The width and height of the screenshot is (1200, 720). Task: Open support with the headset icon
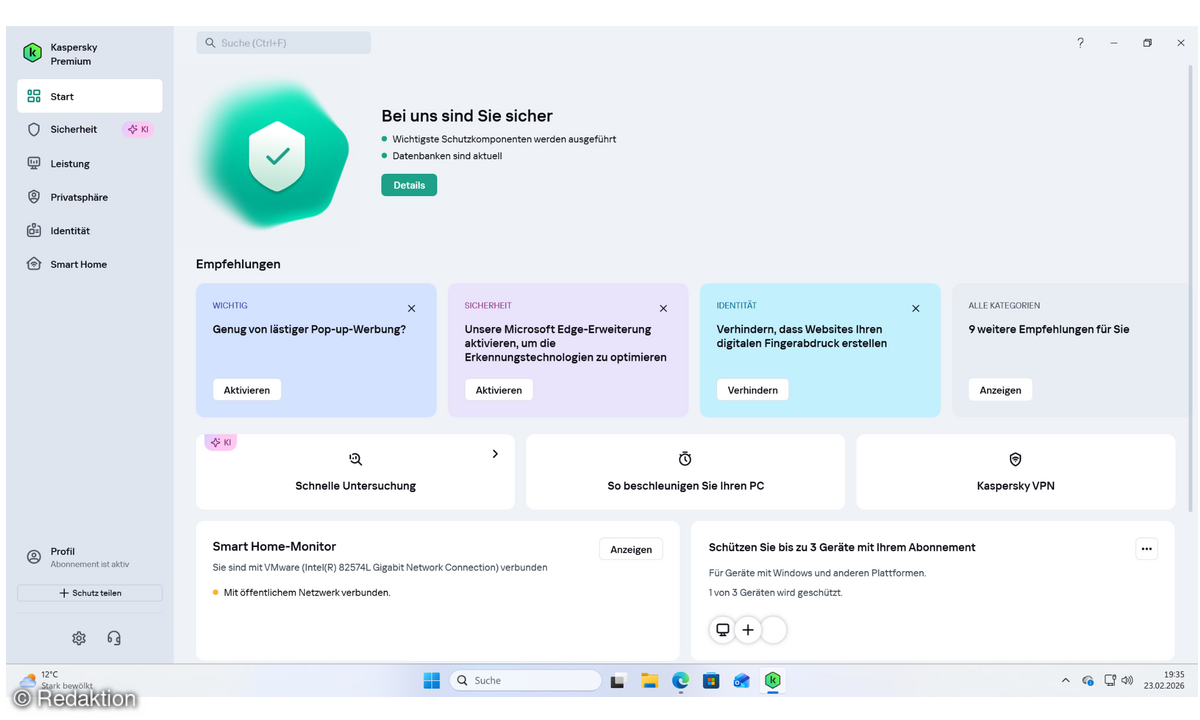point(113,637)
